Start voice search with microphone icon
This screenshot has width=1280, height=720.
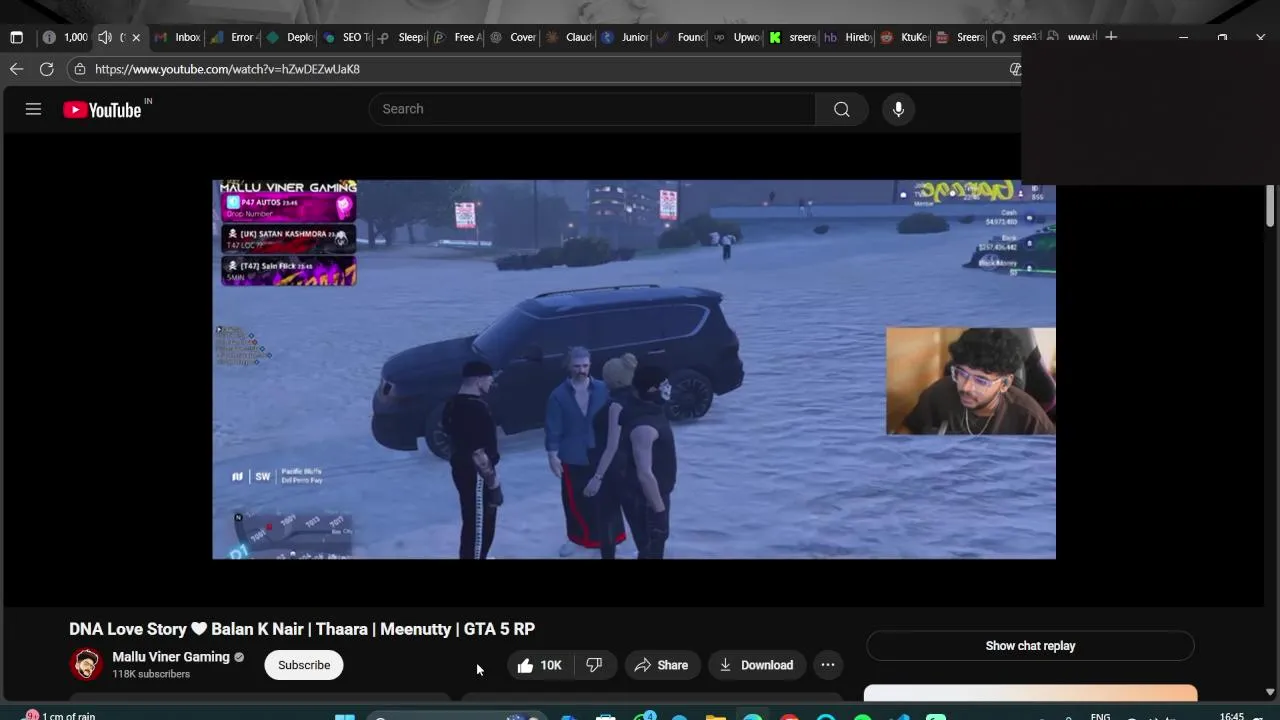pyautogui.click(x=898, y=109)
